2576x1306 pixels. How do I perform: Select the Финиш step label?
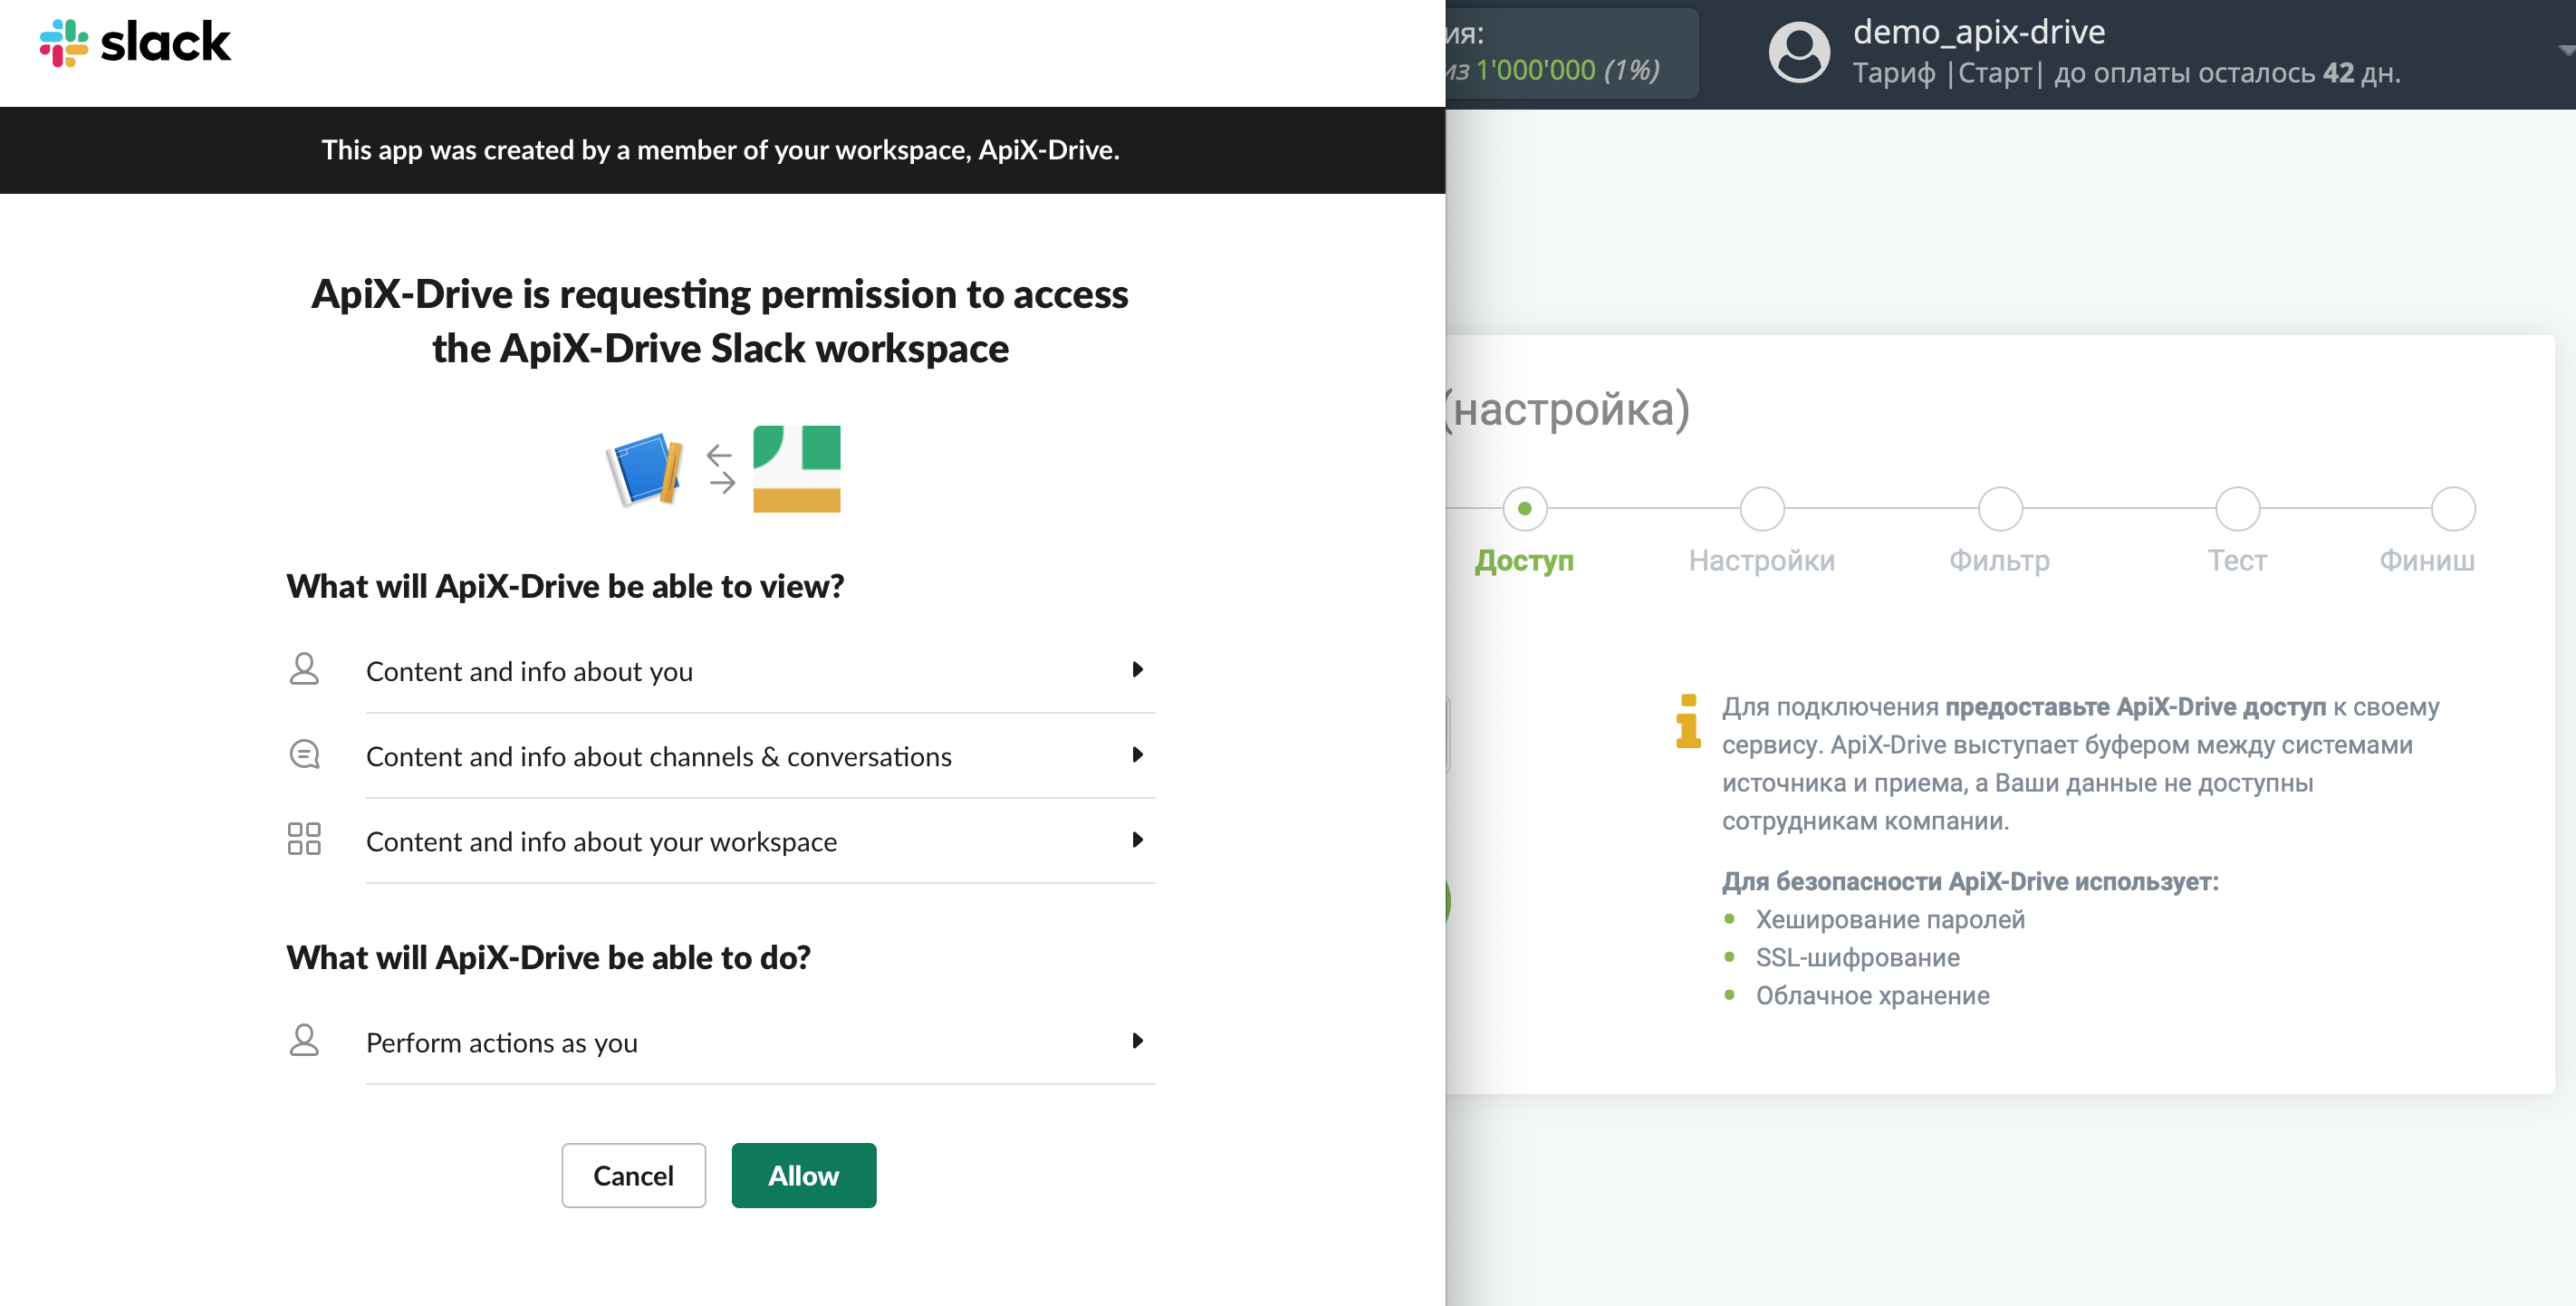point(2427,560)
